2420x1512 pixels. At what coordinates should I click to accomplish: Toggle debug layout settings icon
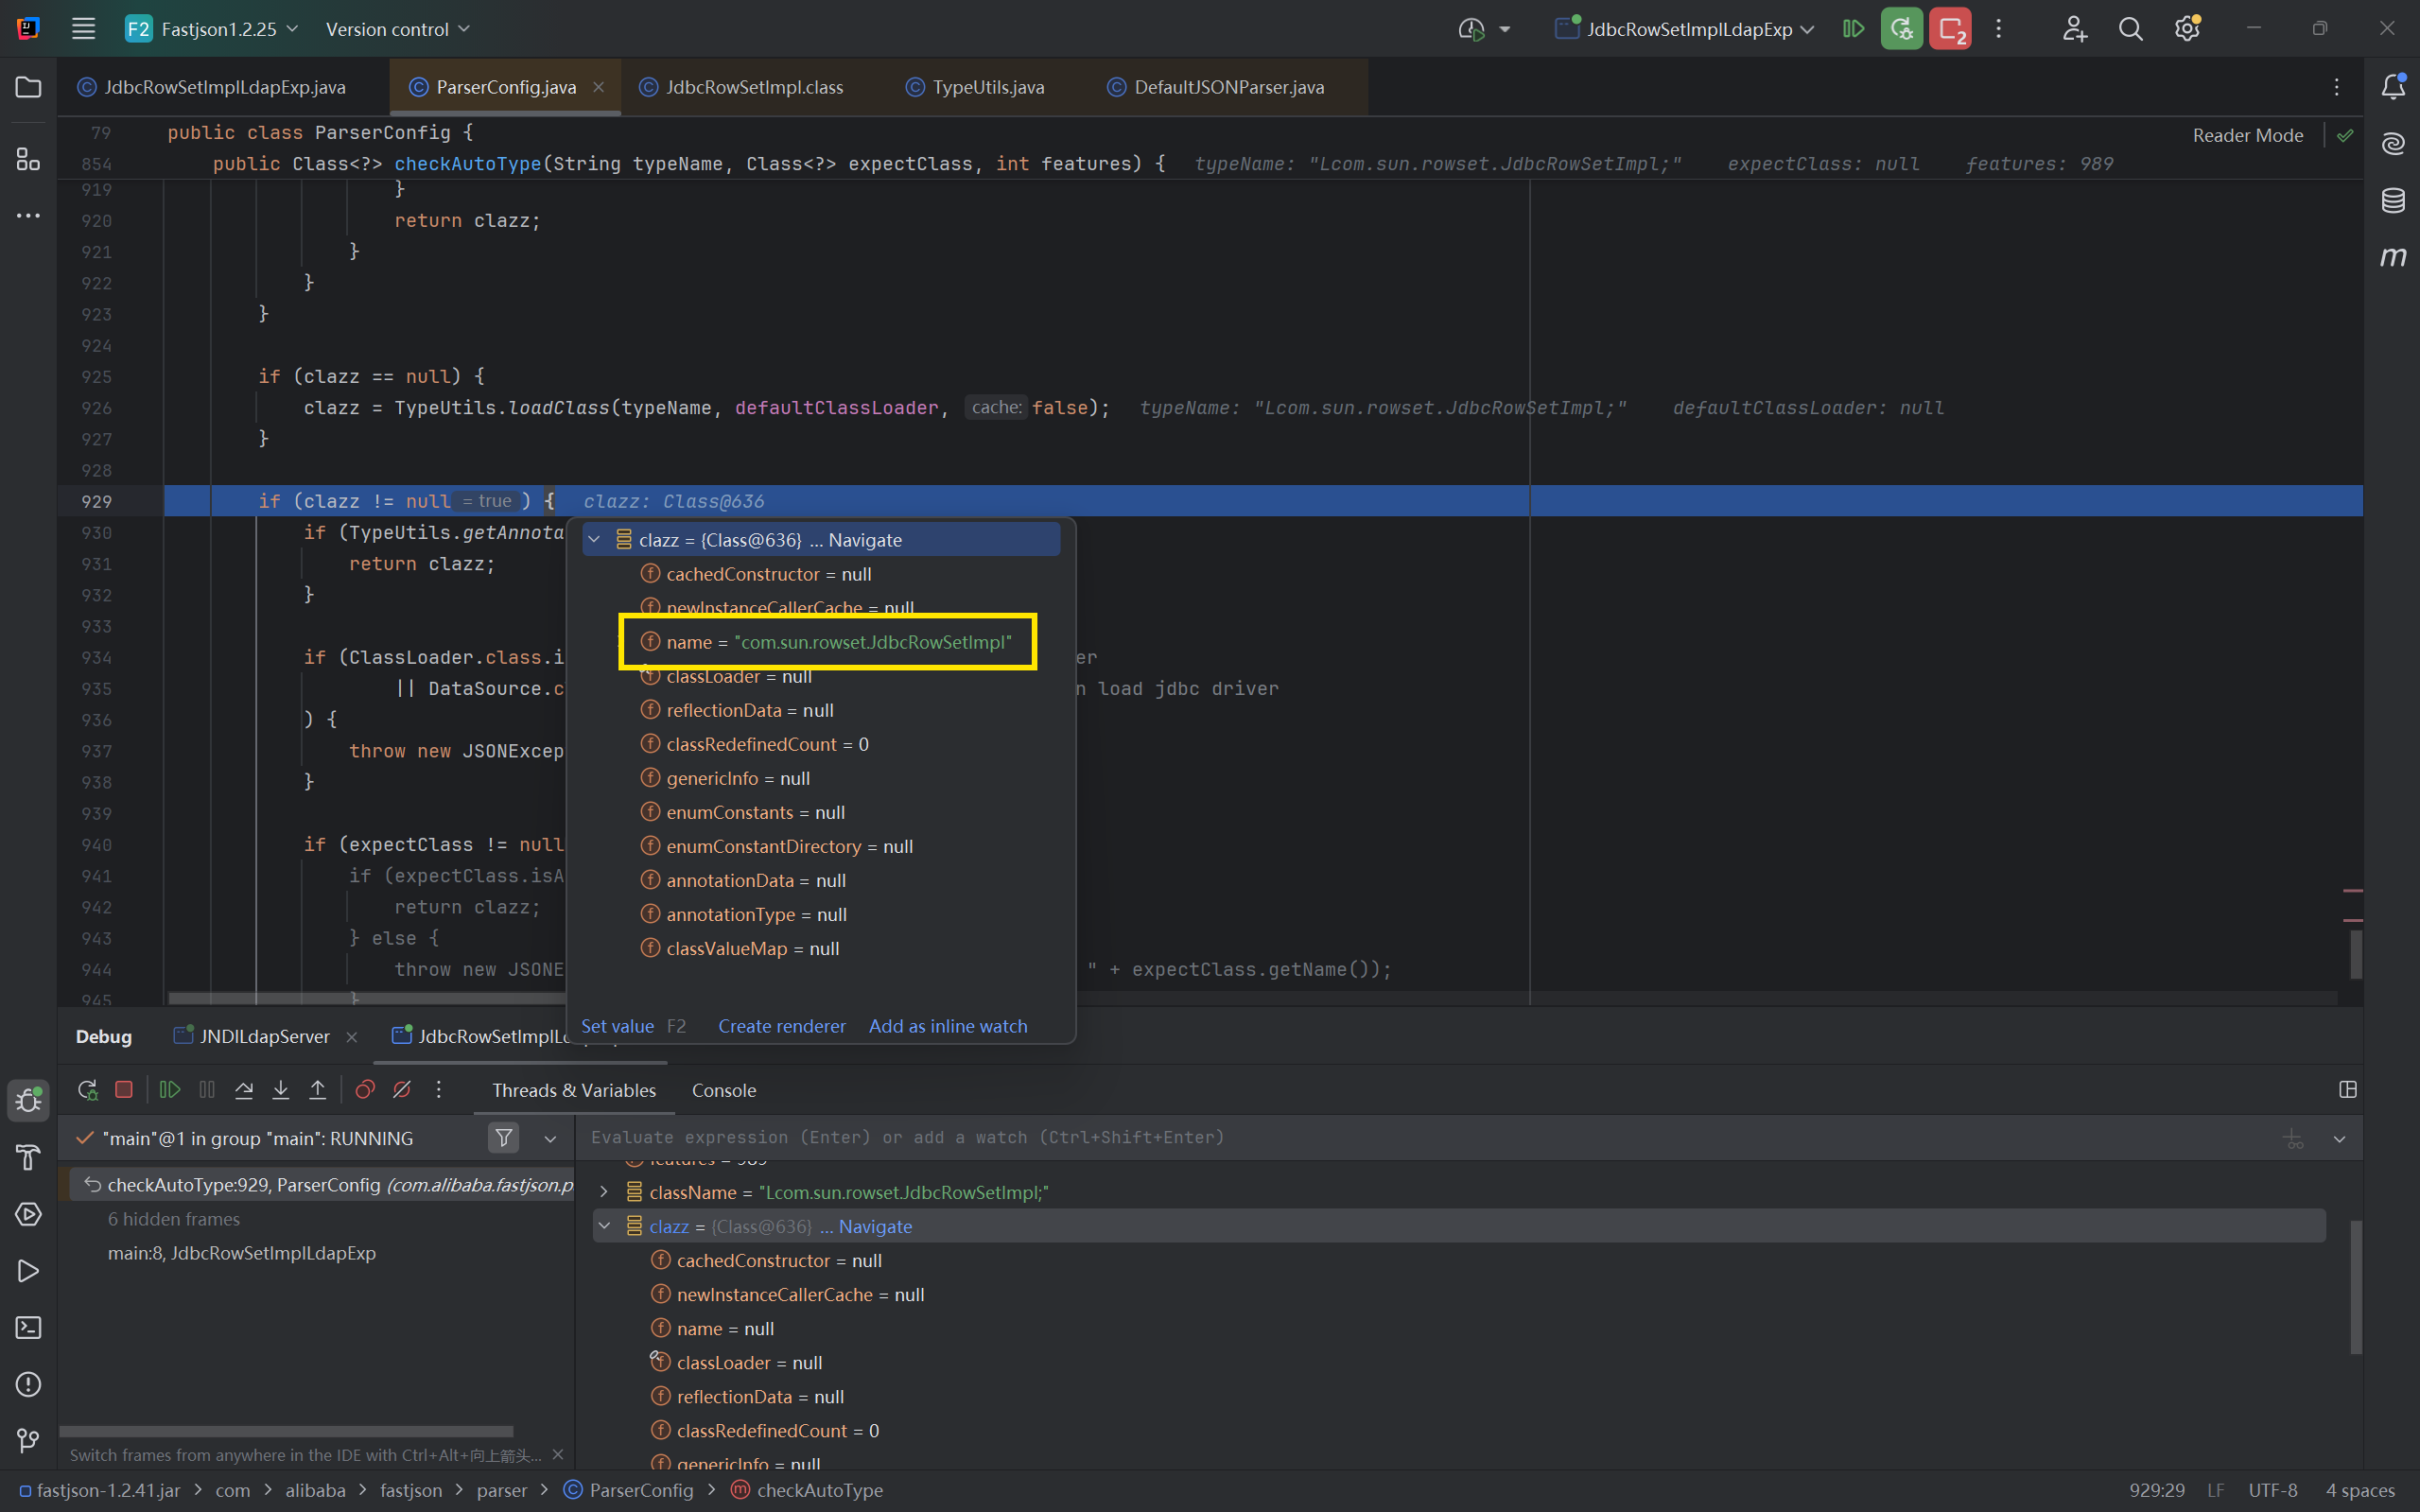click(2348, 1090)
